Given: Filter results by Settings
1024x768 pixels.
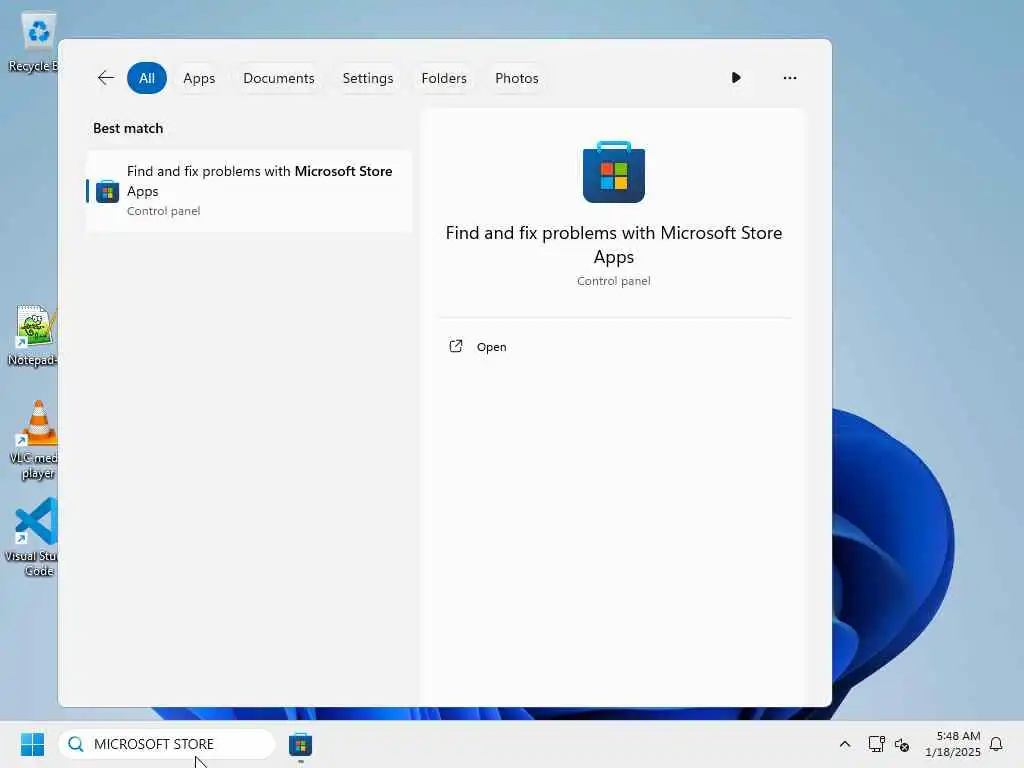Looking at the screenshot, I should (368, 78).
